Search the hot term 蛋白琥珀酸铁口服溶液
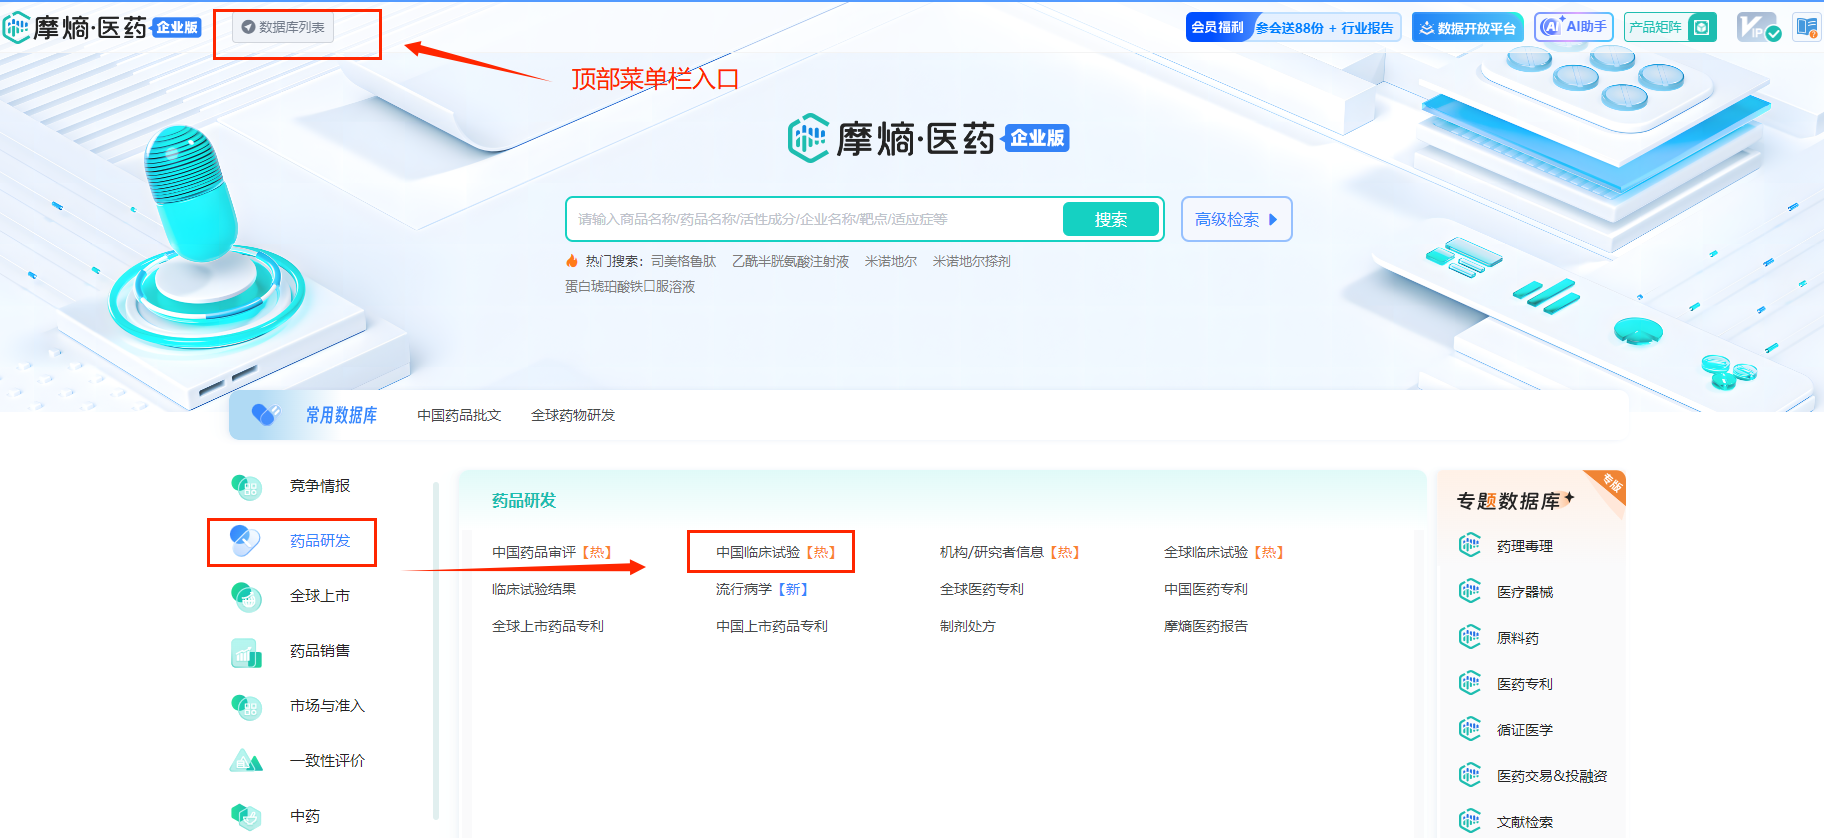This screenshot has width=1824, height=838. 630,286
